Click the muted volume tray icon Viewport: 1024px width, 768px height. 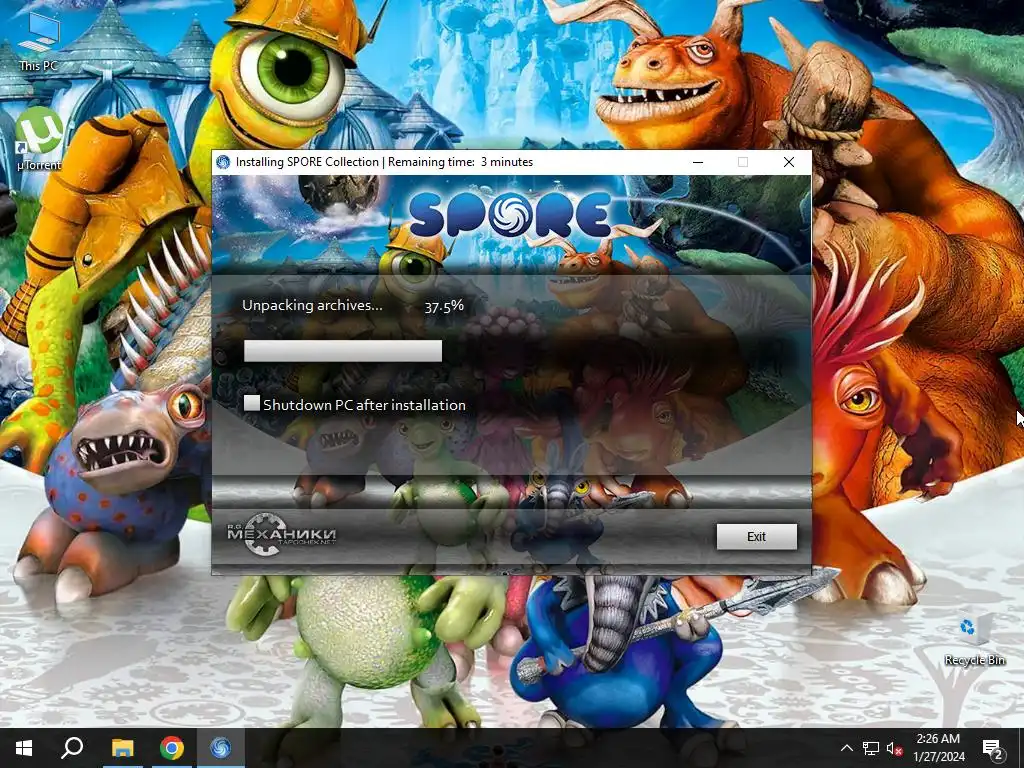(x=895, y=748)
